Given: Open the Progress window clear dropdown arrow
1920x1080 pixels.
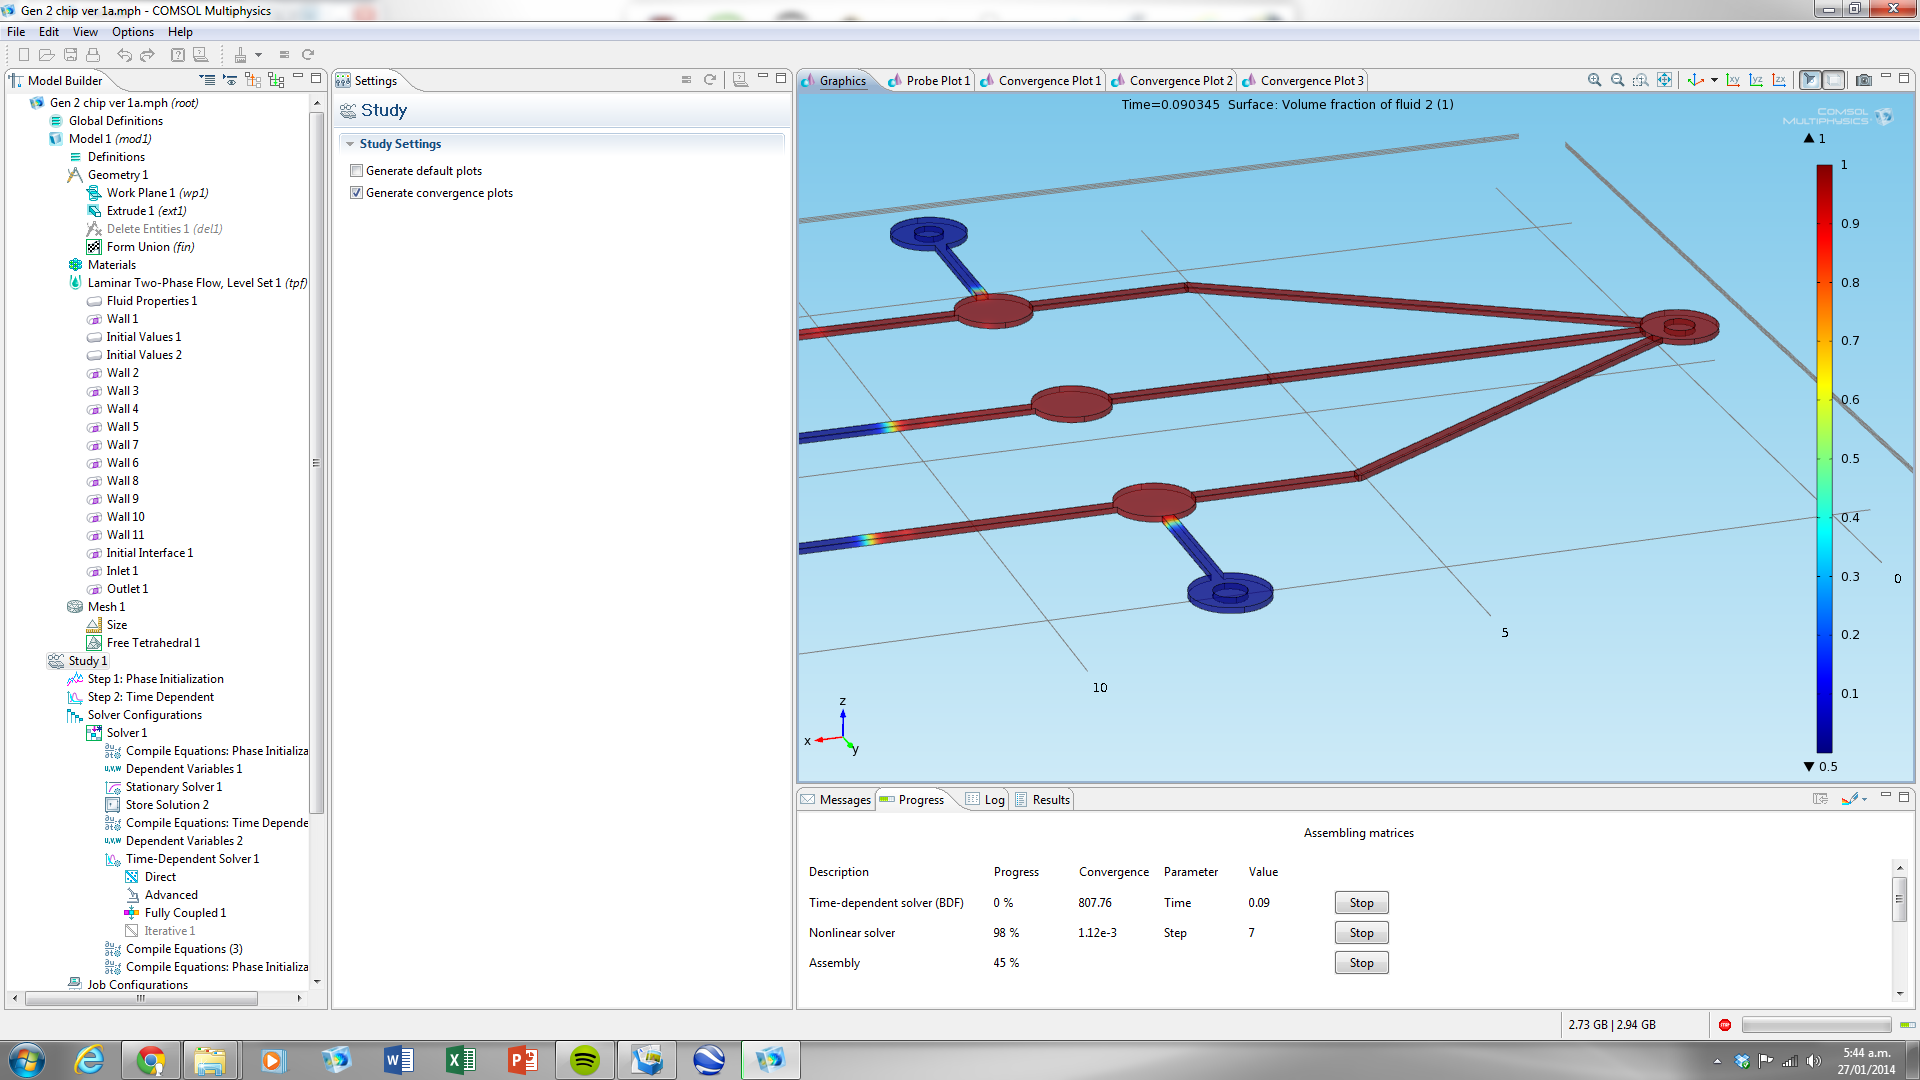Looking at the screenshot, I should pyautogui.click(x=1865, y=799).
